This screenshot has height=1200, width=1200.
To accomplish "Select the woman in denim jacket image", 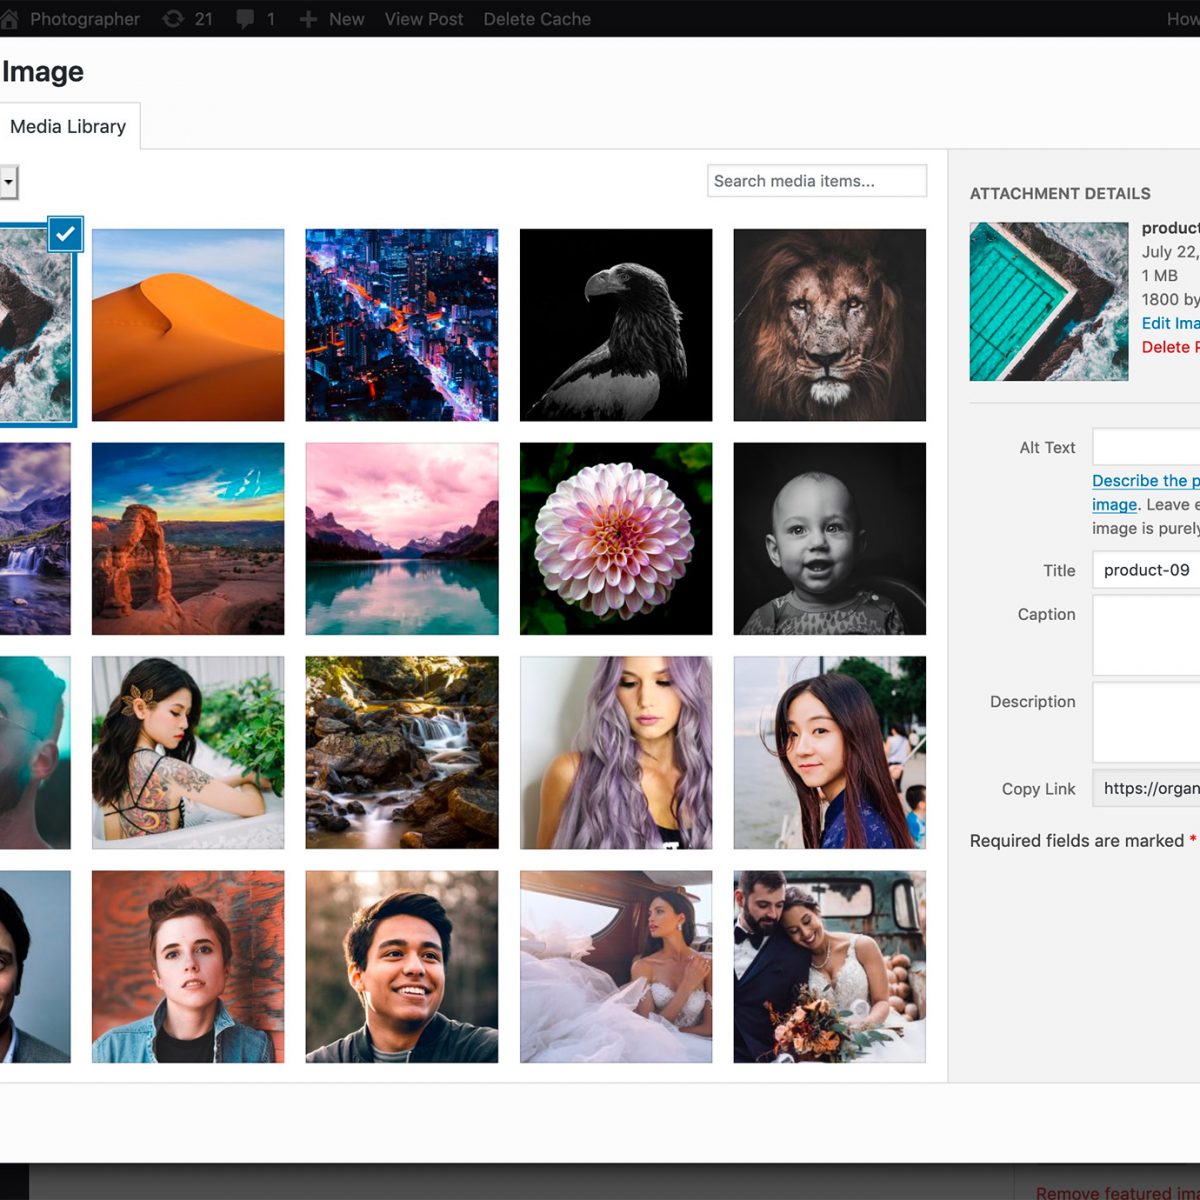I will (x=188, y=967).
